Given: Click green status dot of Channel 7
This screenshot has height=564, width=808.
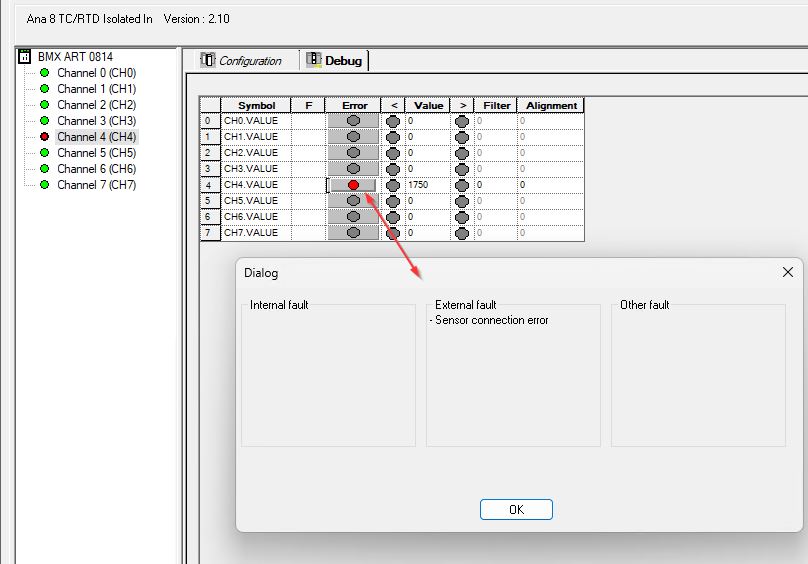Looking at the screenshot, I should pos(44,185).
